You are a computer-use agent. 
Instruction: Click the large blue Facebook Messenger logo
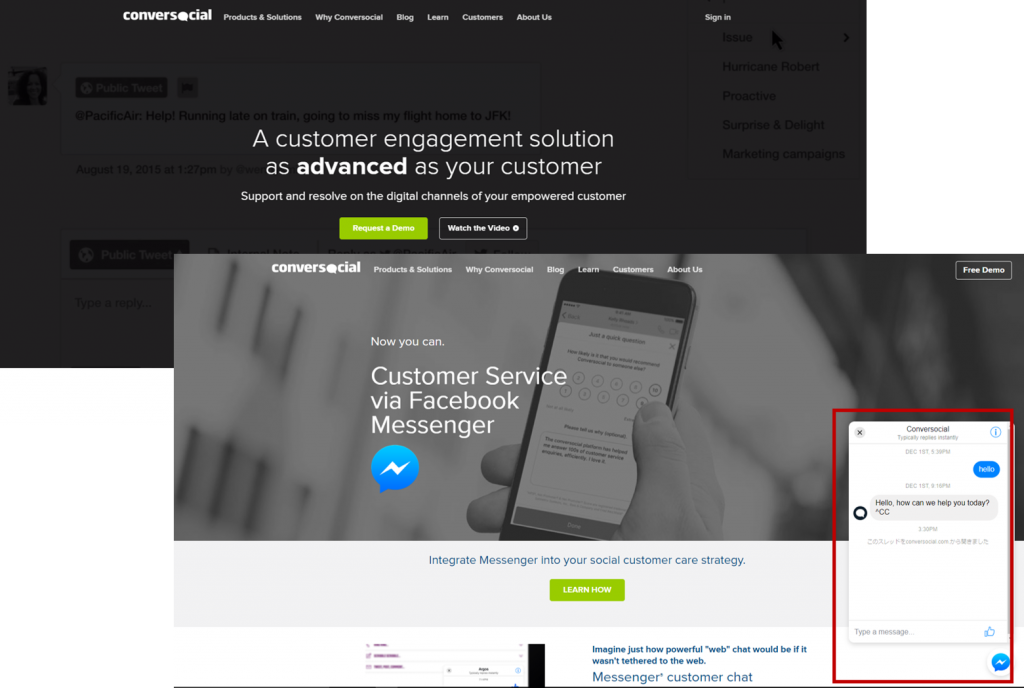tap(395, 468)
